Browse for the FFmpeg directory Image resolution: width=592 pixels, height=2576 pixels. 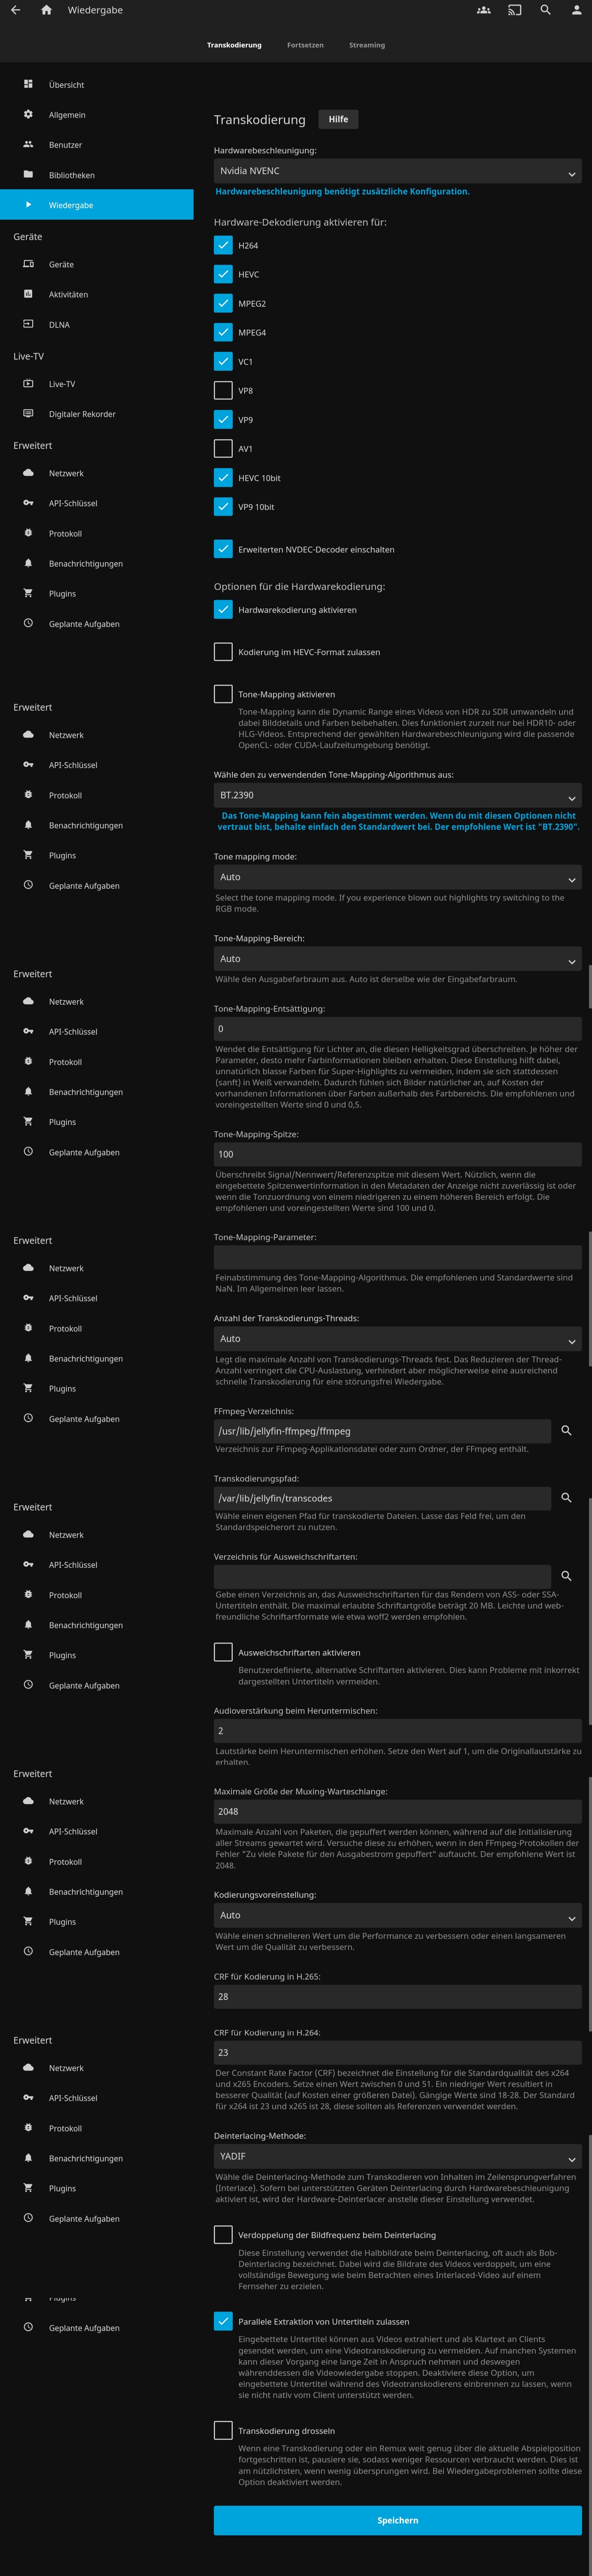[566, 1430]
